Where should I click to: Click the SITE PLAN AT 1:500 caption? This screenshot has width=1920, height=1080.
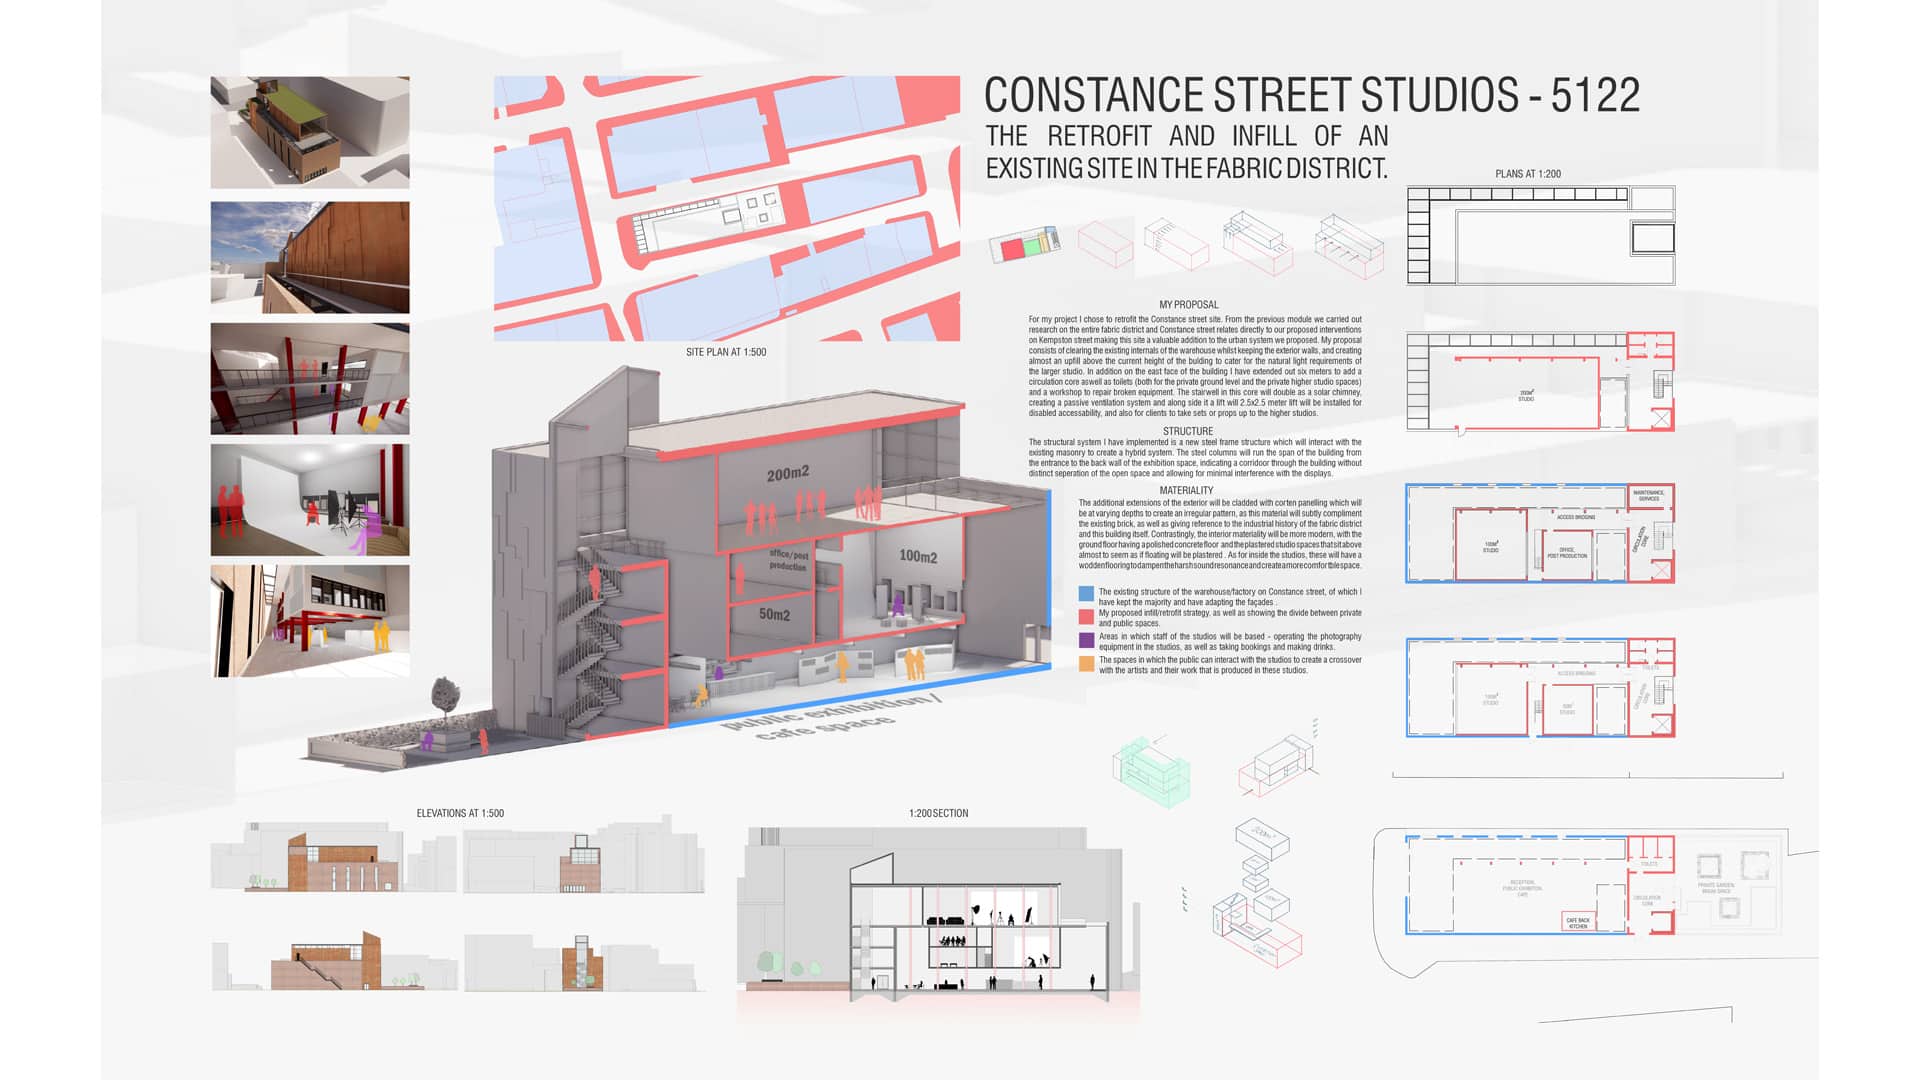tap(726, 352)
